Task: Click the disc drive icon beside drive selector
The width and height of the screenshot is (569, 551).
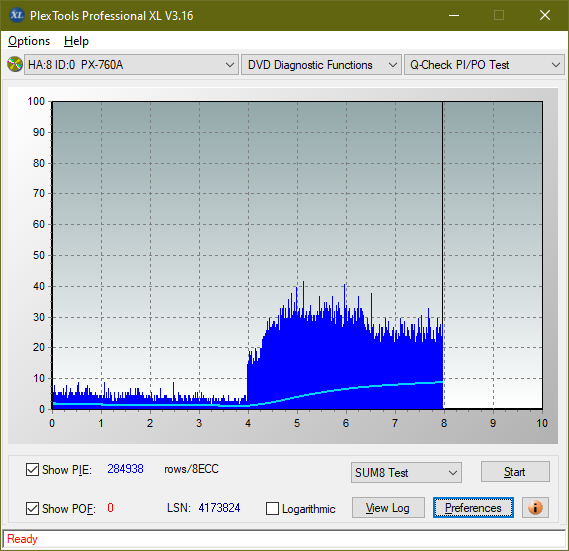Action: click(x=15, y=65)
